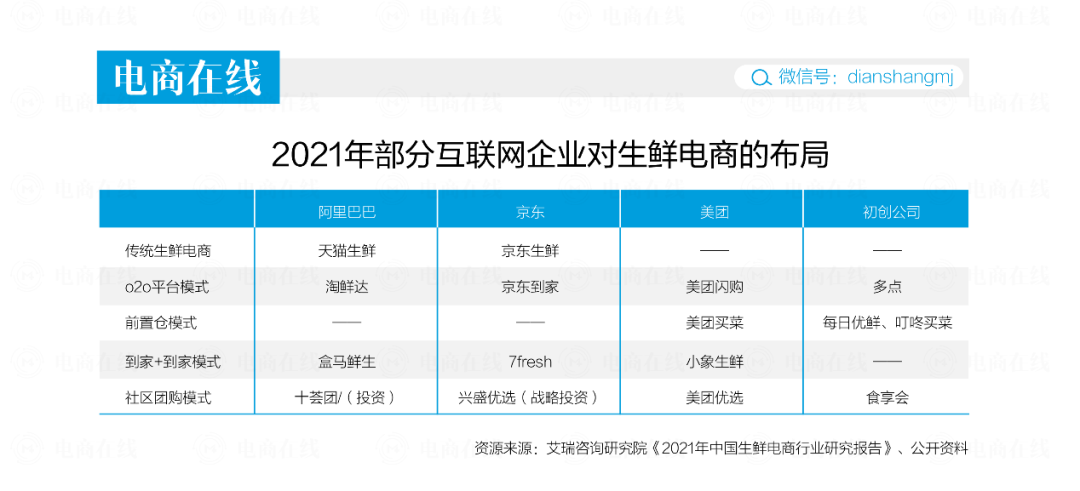This screenshot has width=1080, height=491.
Task: Click the 7fresh cell
Action: pyautogui.click(x=530, y=362)
